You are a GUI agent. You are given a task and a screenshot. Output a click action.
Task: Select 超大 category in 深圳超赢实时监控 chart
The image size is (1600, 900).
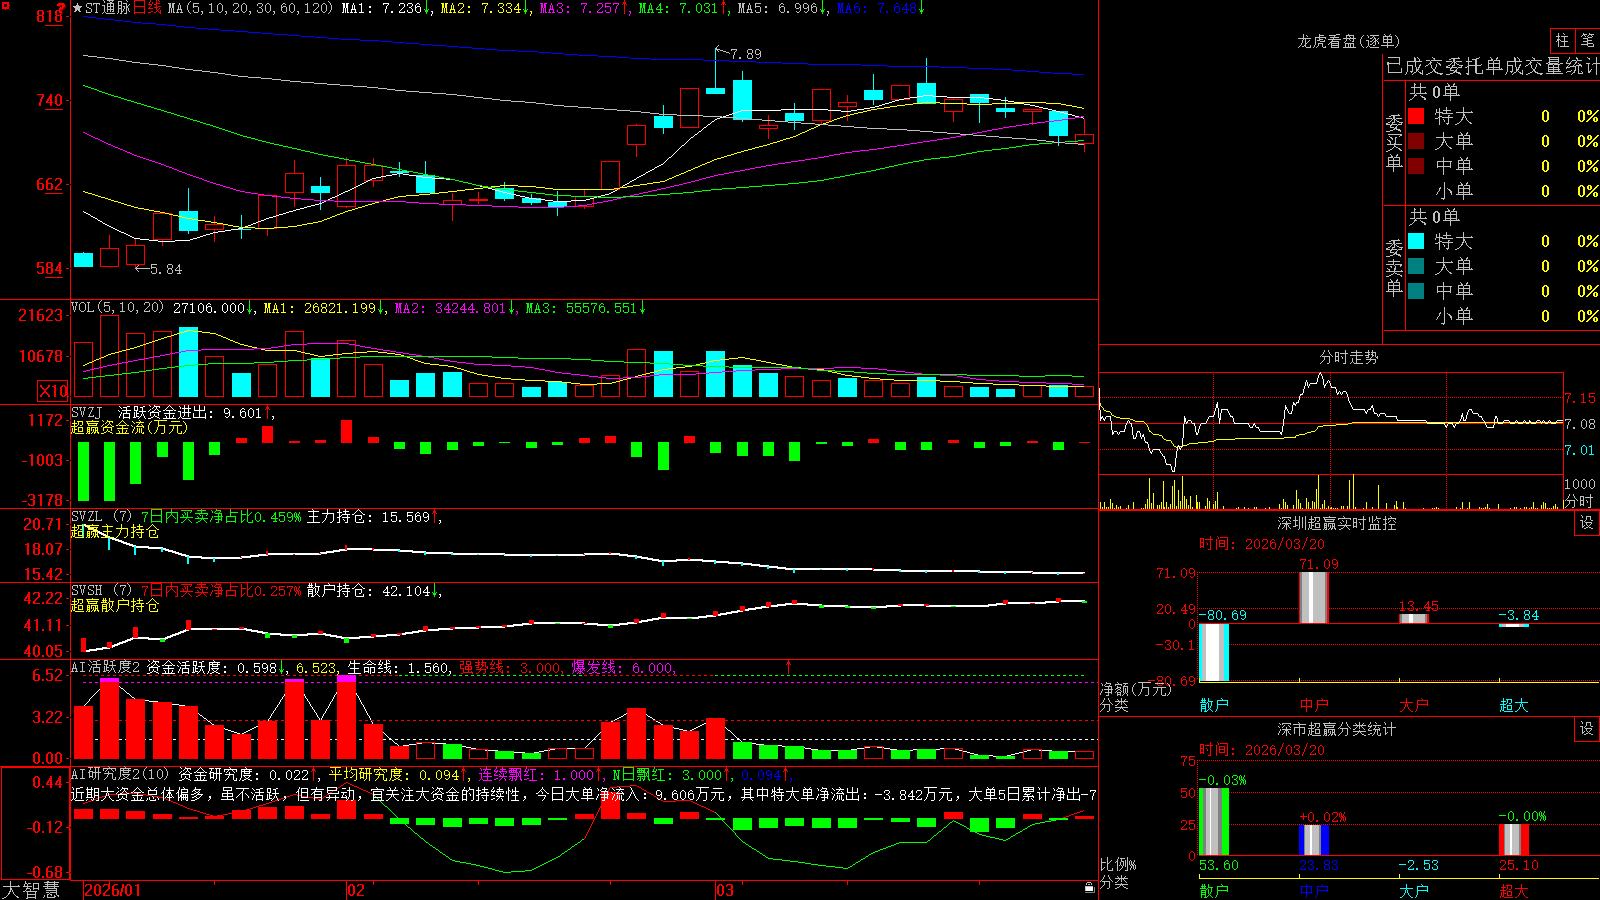click(1514, 705)
